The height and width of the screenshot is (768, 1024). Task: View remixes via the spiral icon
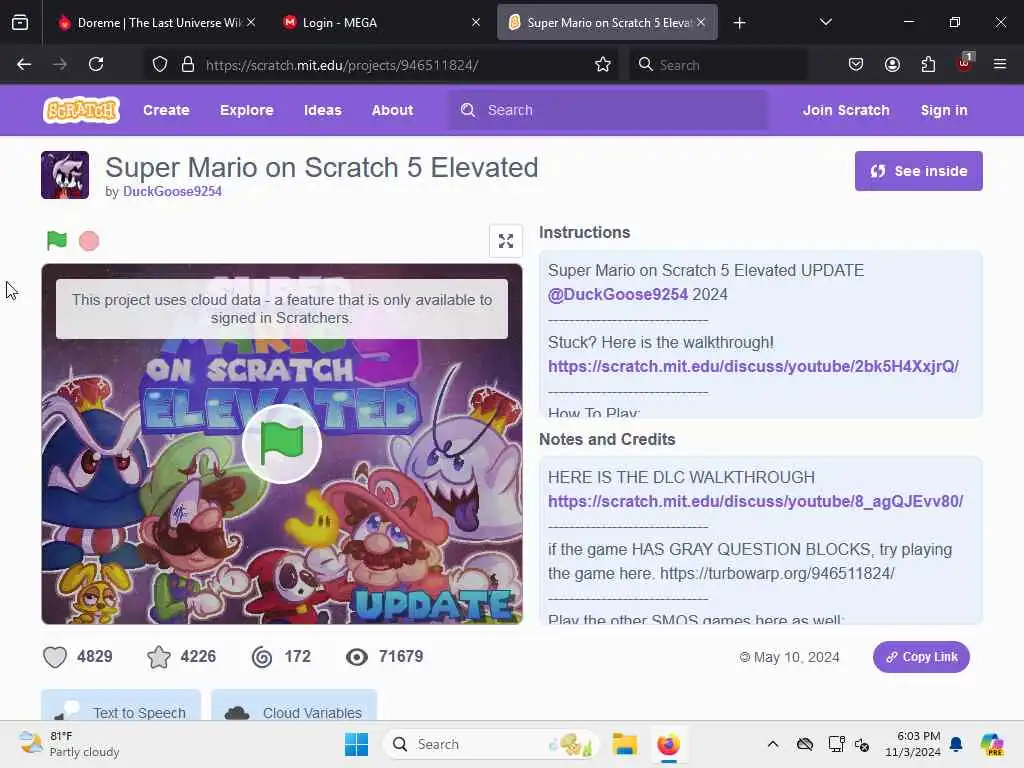coord(262,657)
